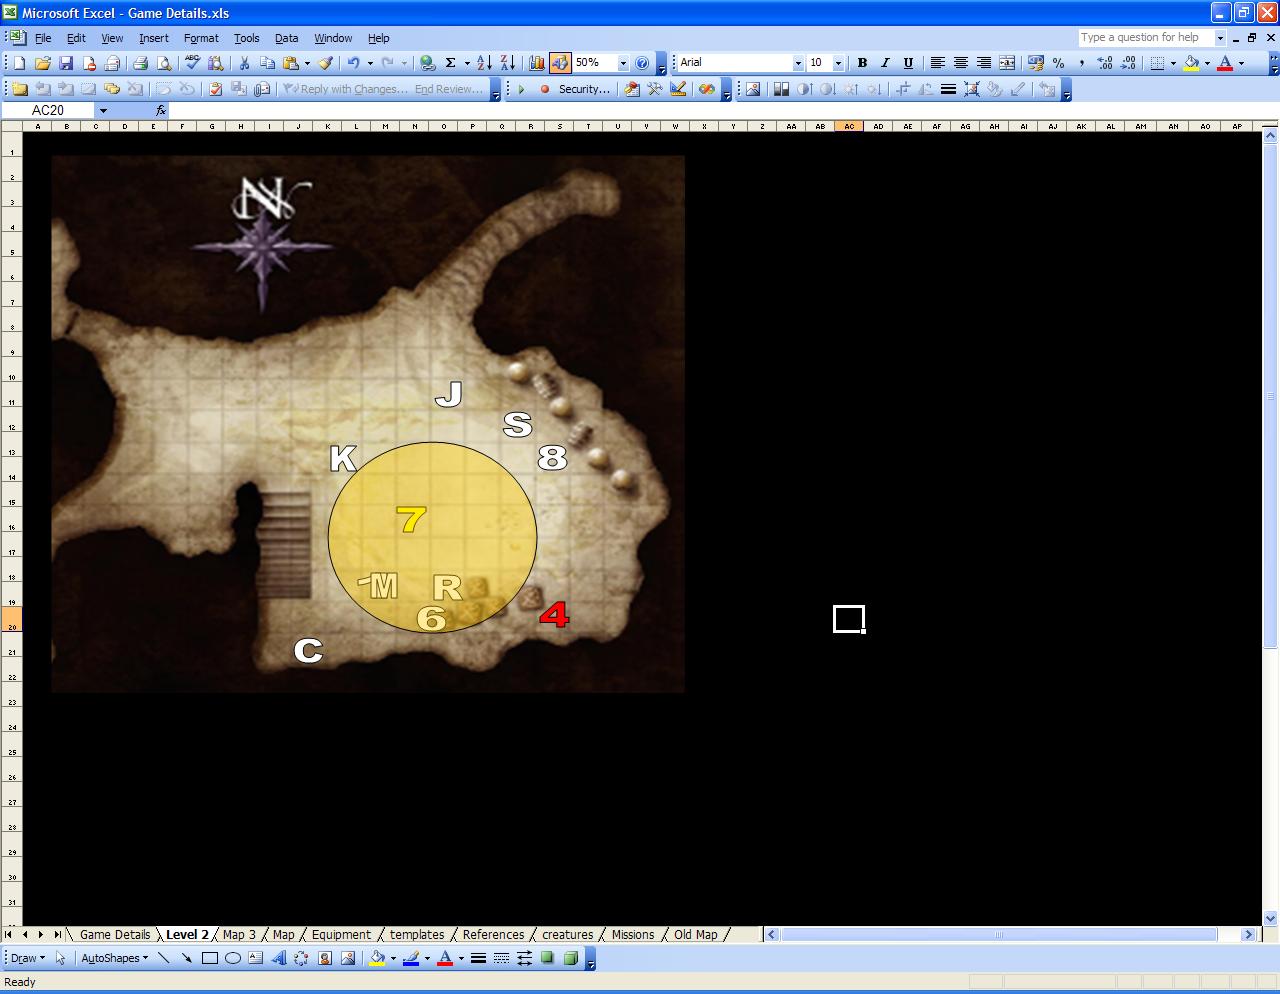The image size is (1280, 994).
Task: Expand the AutoShapes menu
Action: 114,958
